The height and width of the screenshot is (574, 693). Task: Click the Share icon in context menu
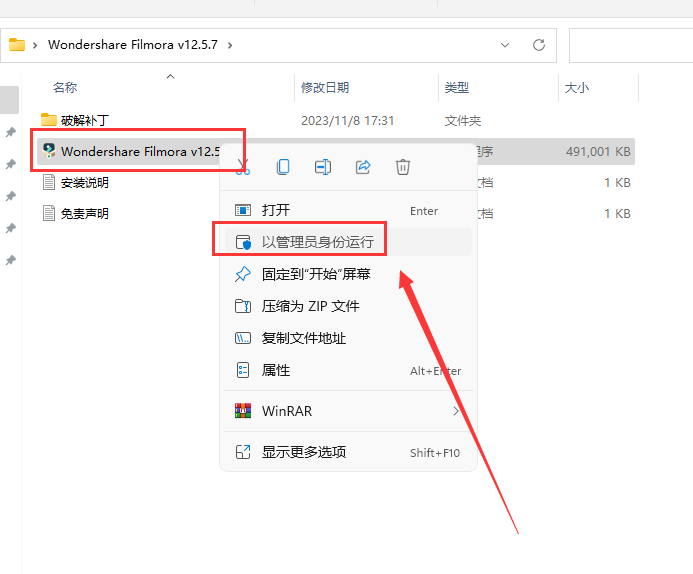pos(363,167)
